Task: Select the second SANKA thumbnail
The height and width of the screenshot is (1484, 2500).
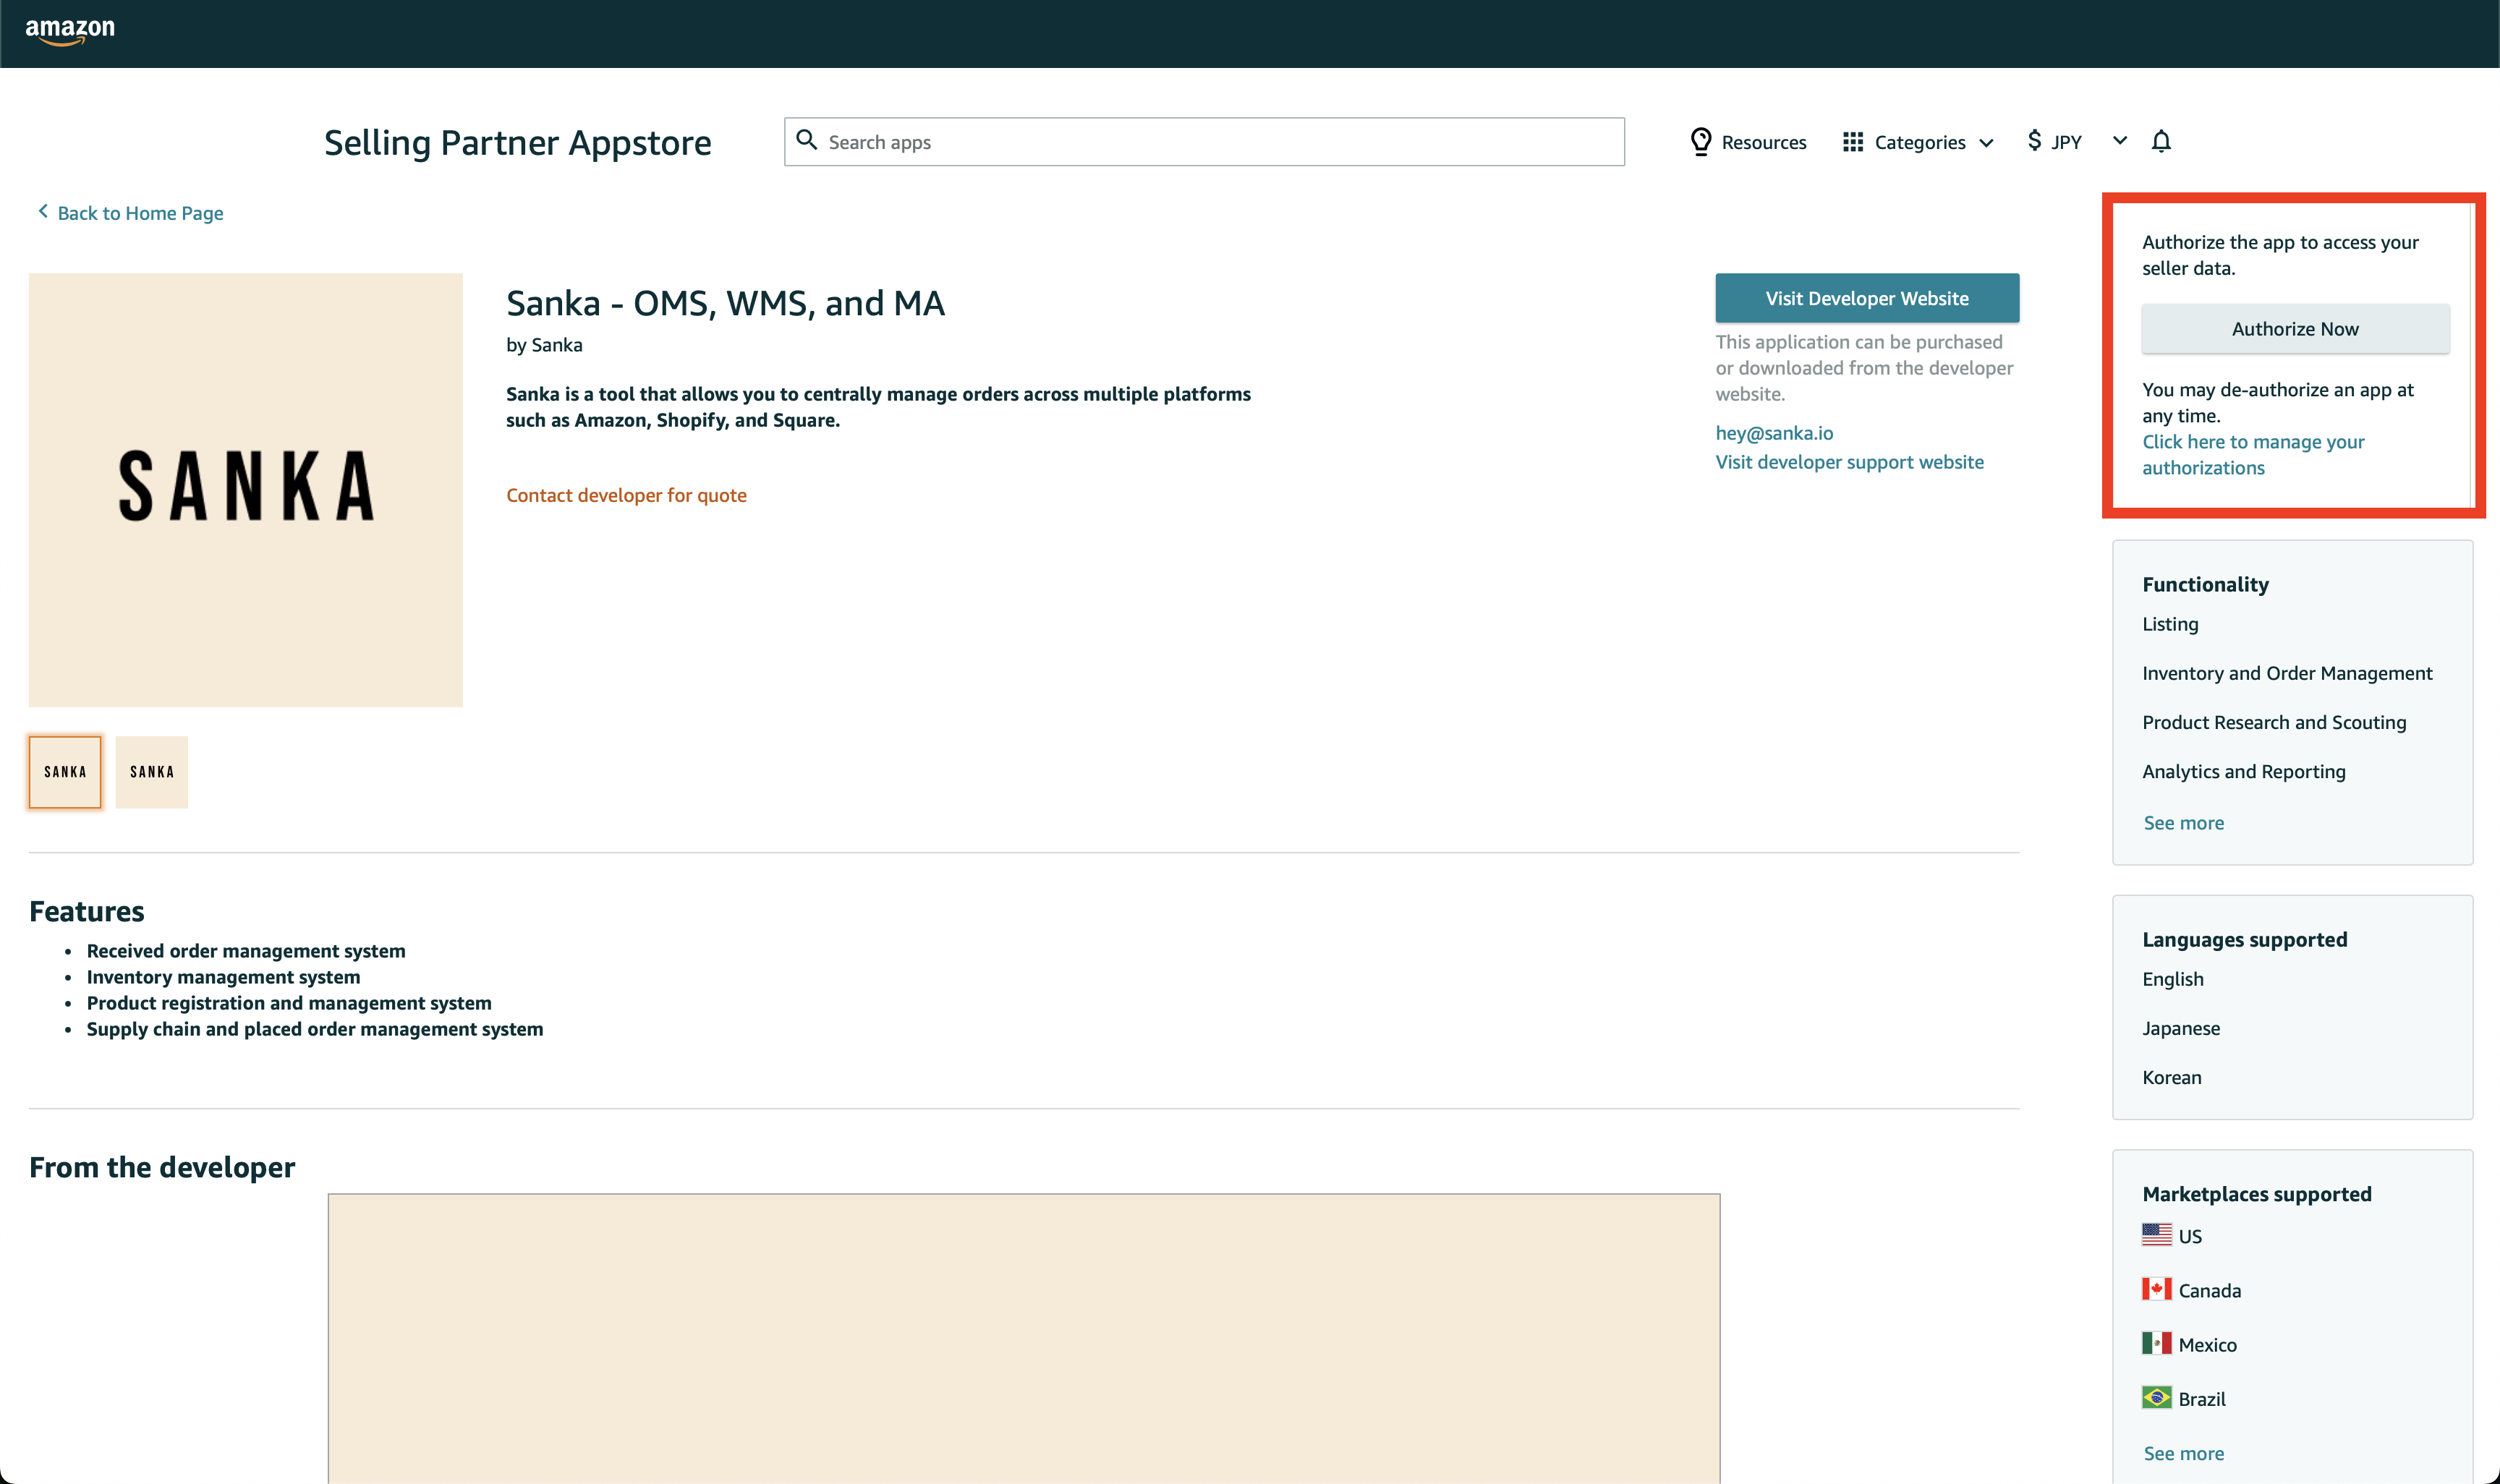Action: [x=152, y=772]
